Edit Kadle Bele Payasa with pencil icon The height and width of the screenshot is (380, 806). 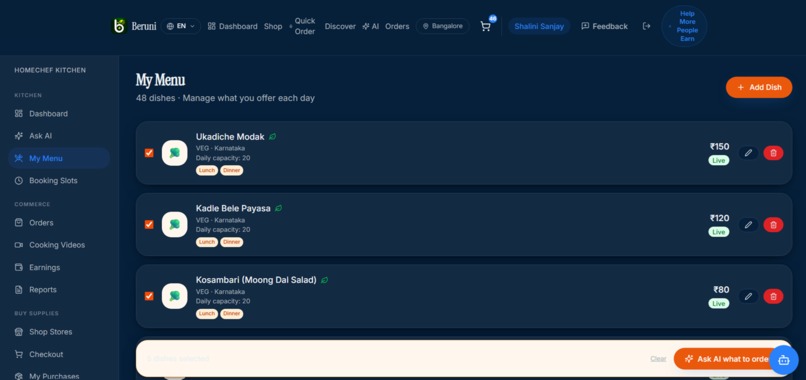point(748,224)
